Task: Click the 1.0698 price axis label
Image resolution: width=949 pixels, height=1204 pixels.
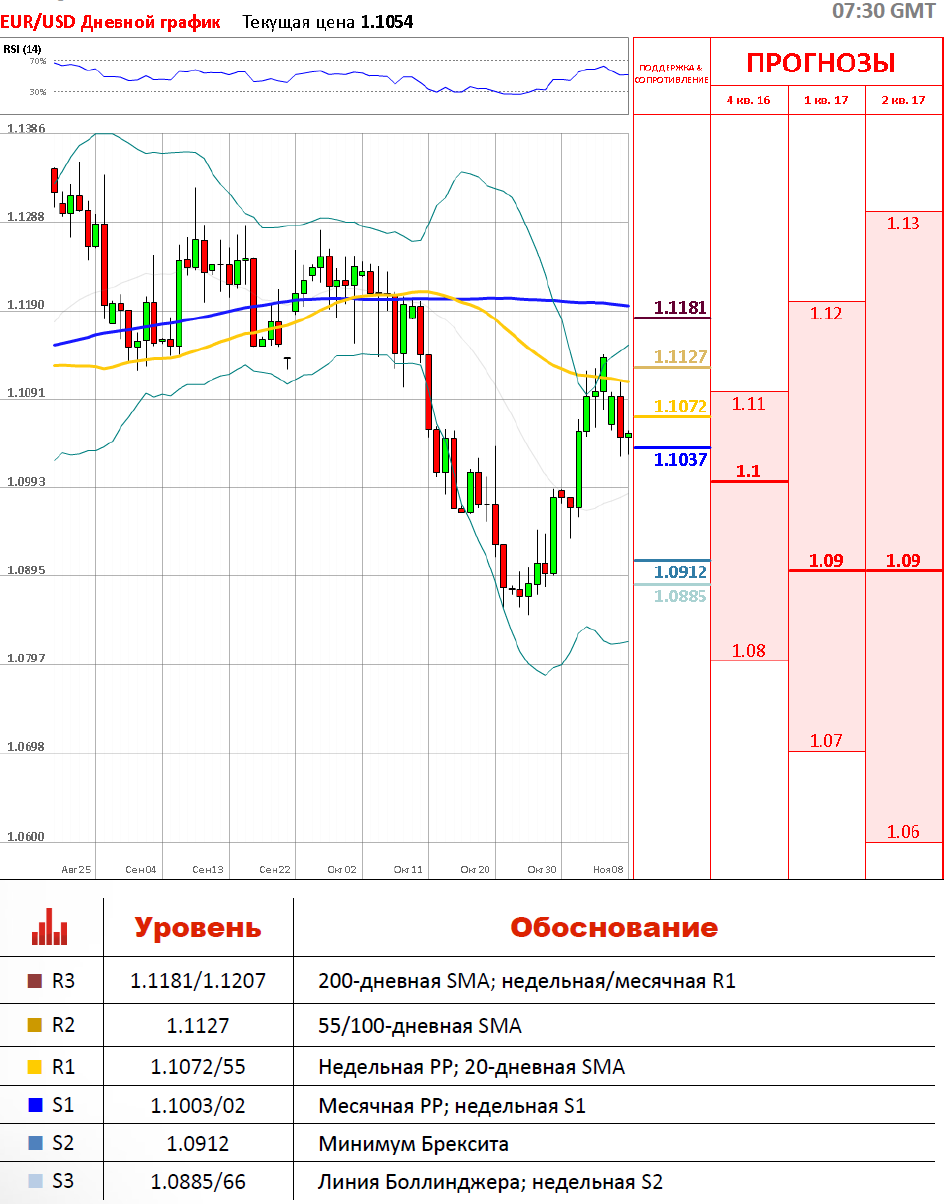Action: click(26, 748)
